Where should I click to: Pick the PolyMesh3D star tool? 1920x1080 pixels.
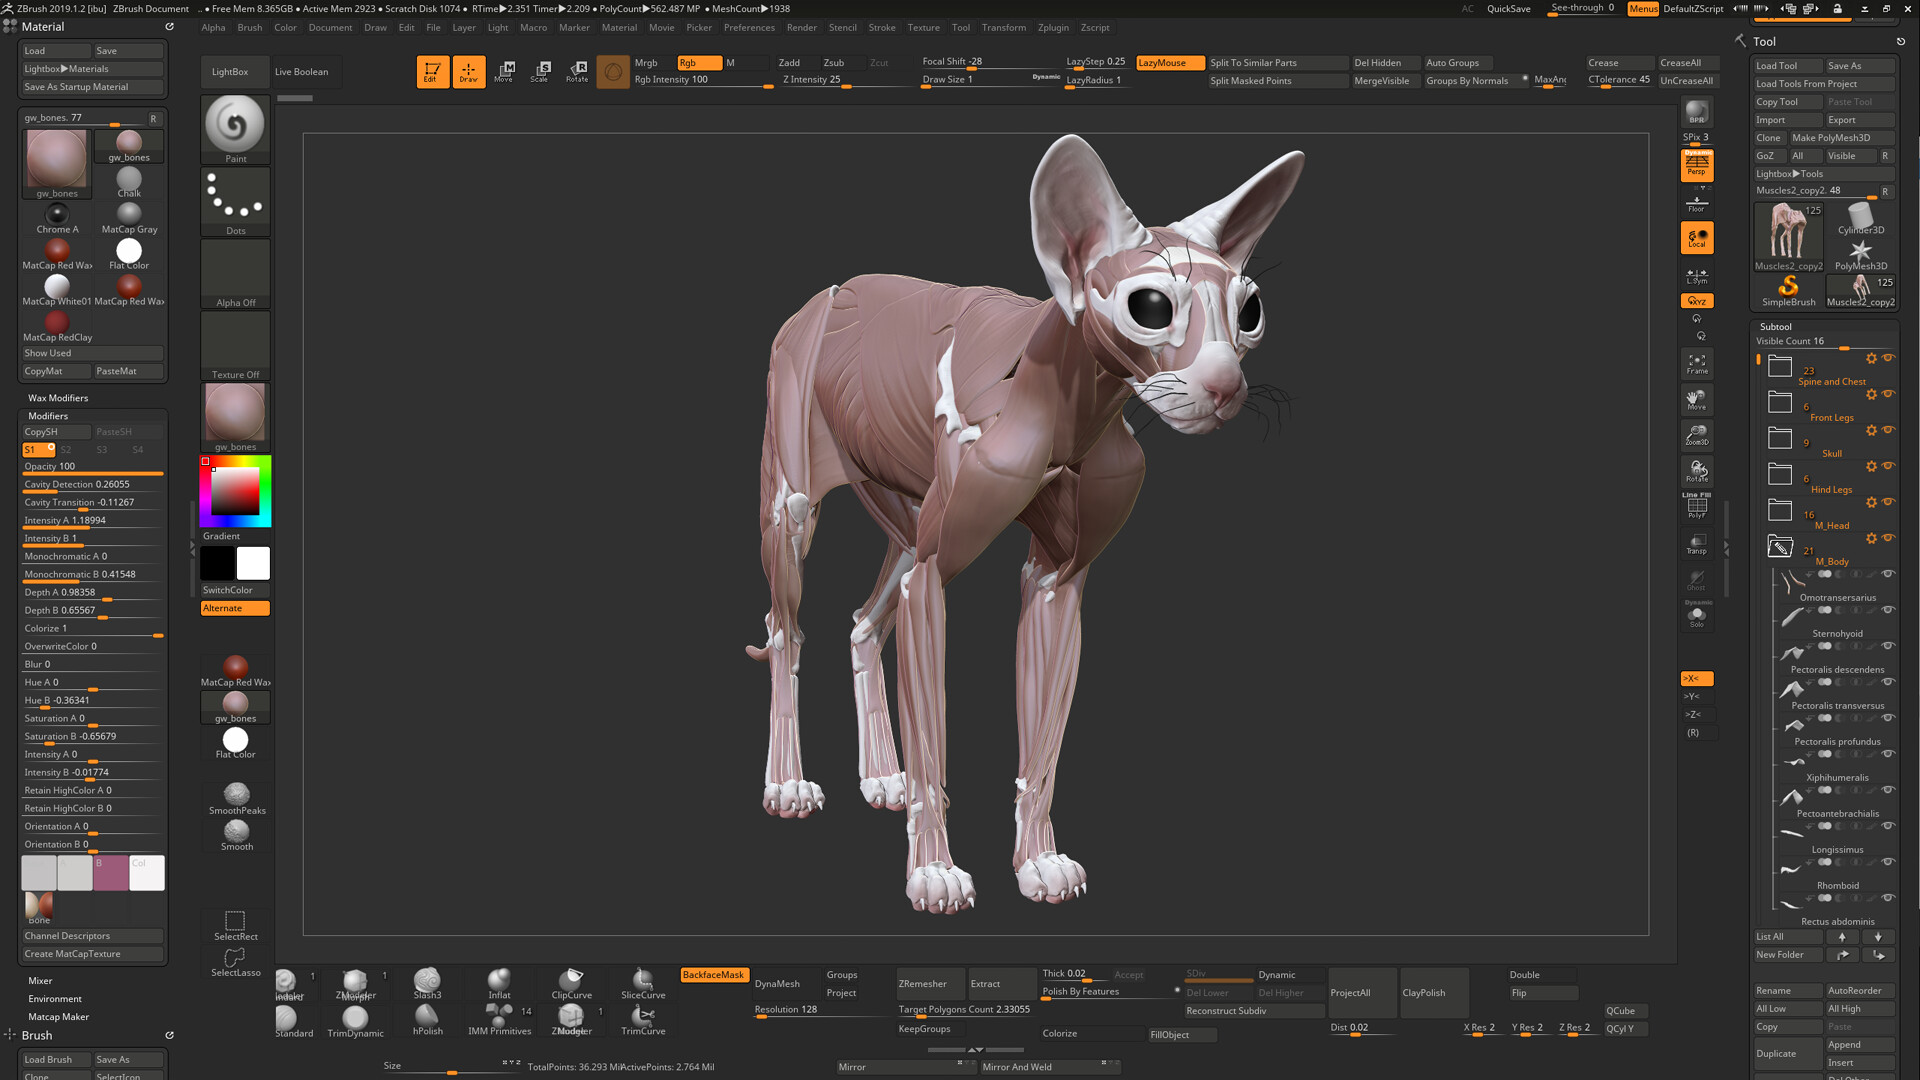pos(1860,255)
